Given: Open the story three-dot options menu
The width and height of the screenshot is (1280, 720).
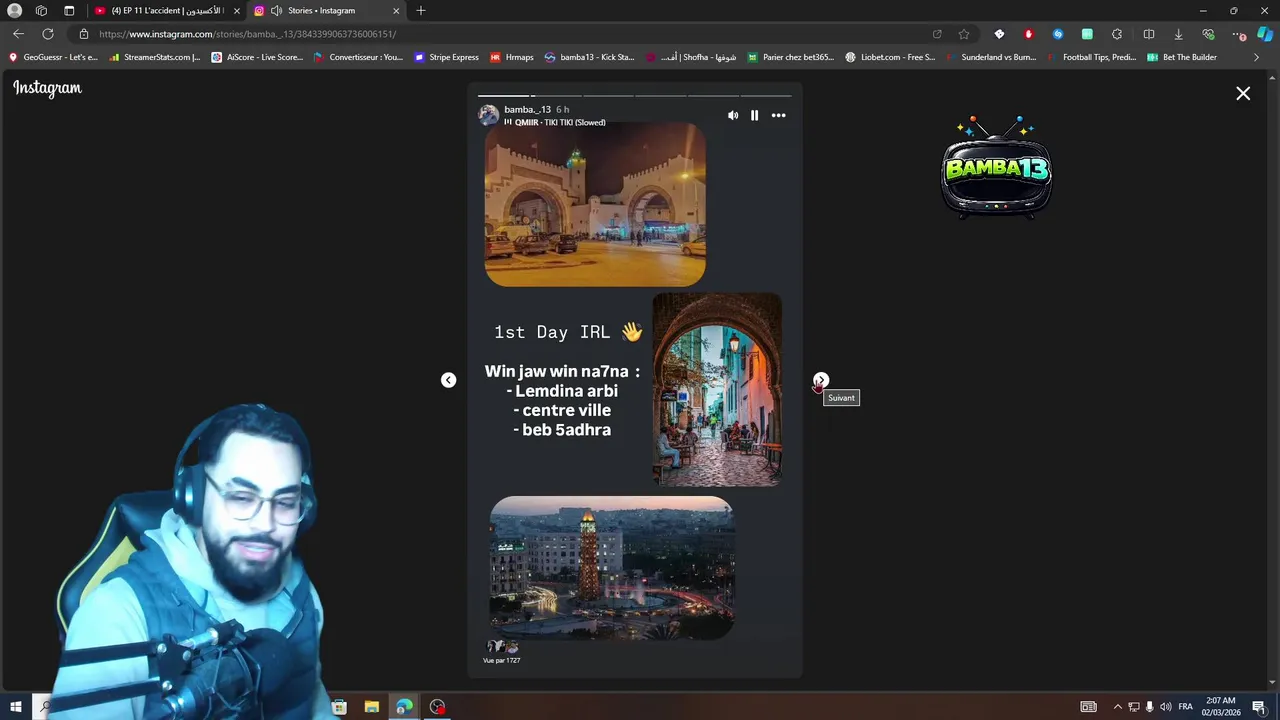Looking at the screenshot, I should point(778,115).
